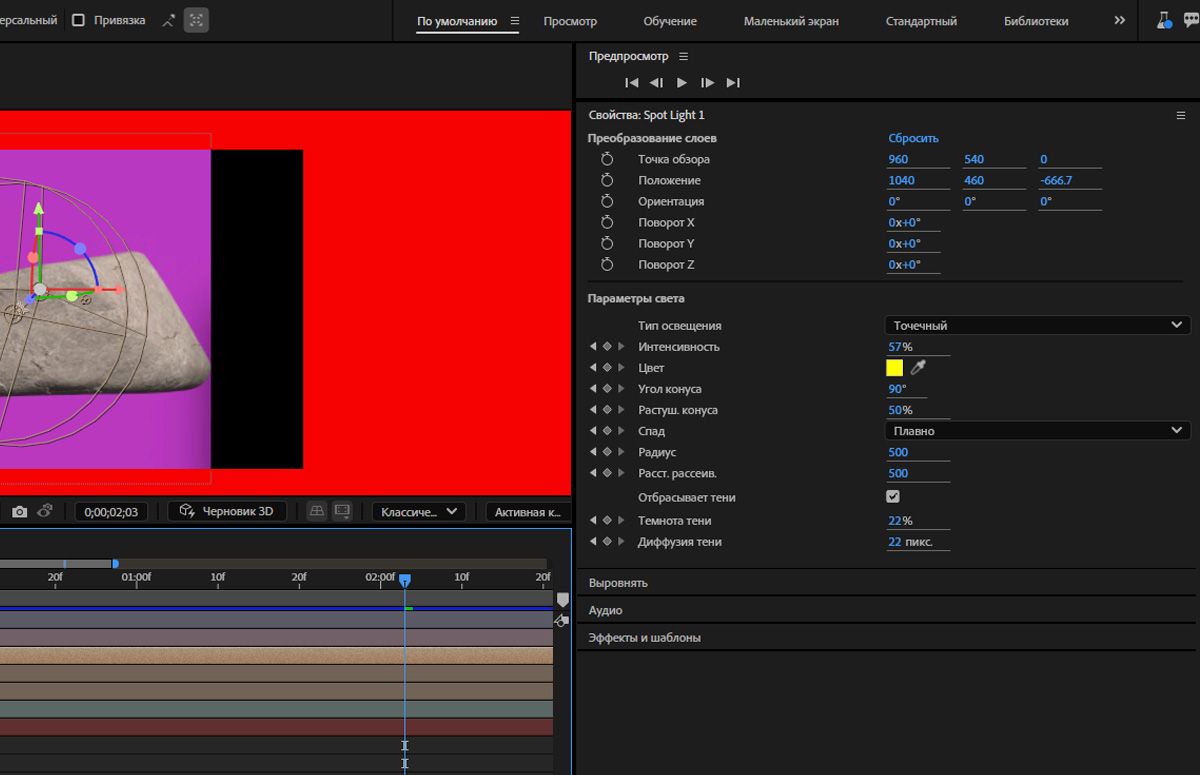Switch to the Обучение workspace tab
1200x775 pixels.
point(670,21)
